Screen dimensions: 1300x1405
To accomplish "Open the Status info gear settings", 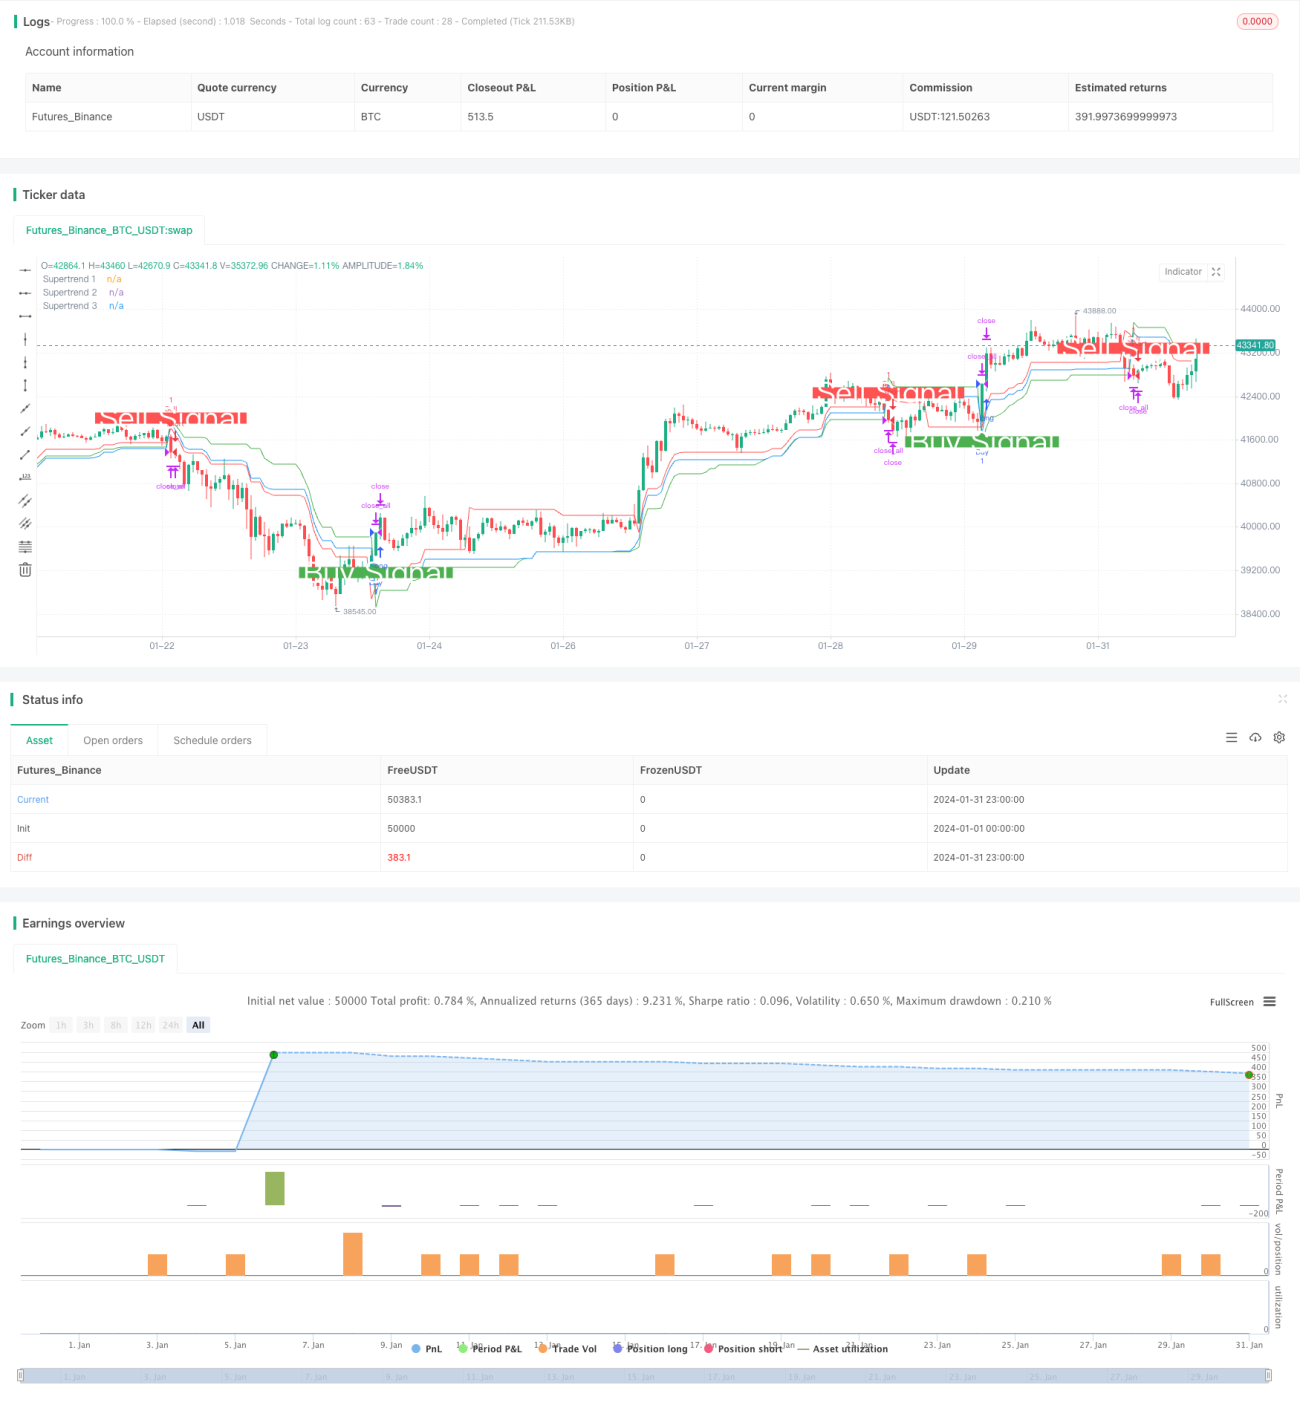I will 1279,737.
